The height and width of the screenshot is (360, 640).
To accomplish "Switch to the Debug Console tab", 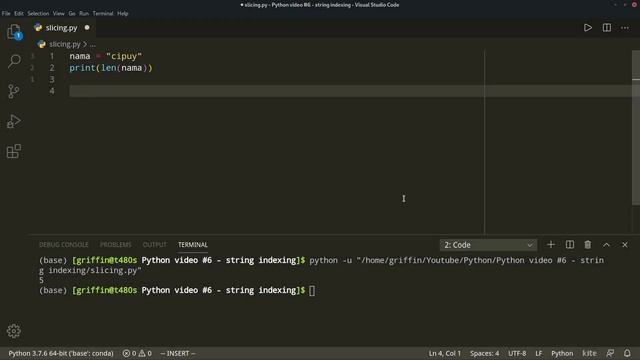I will click(63, 244).
